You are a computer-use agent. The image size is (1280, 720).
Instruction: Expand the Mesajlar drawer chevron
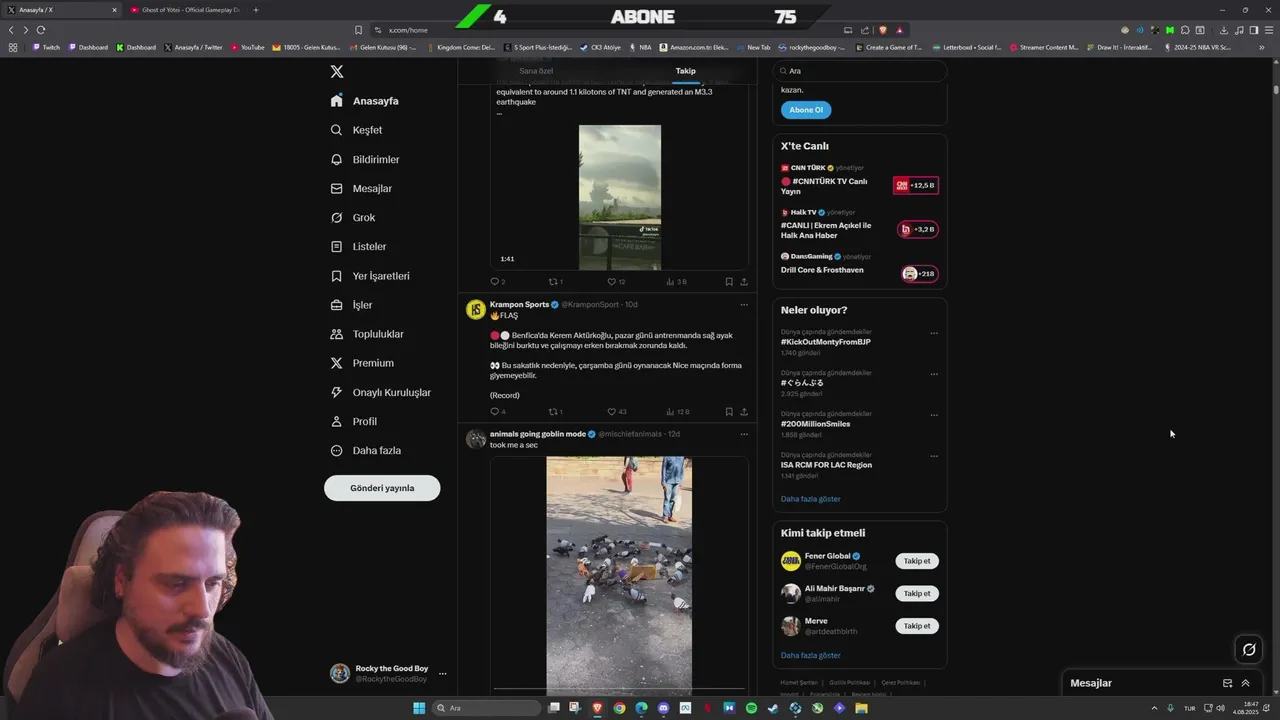1246,683
